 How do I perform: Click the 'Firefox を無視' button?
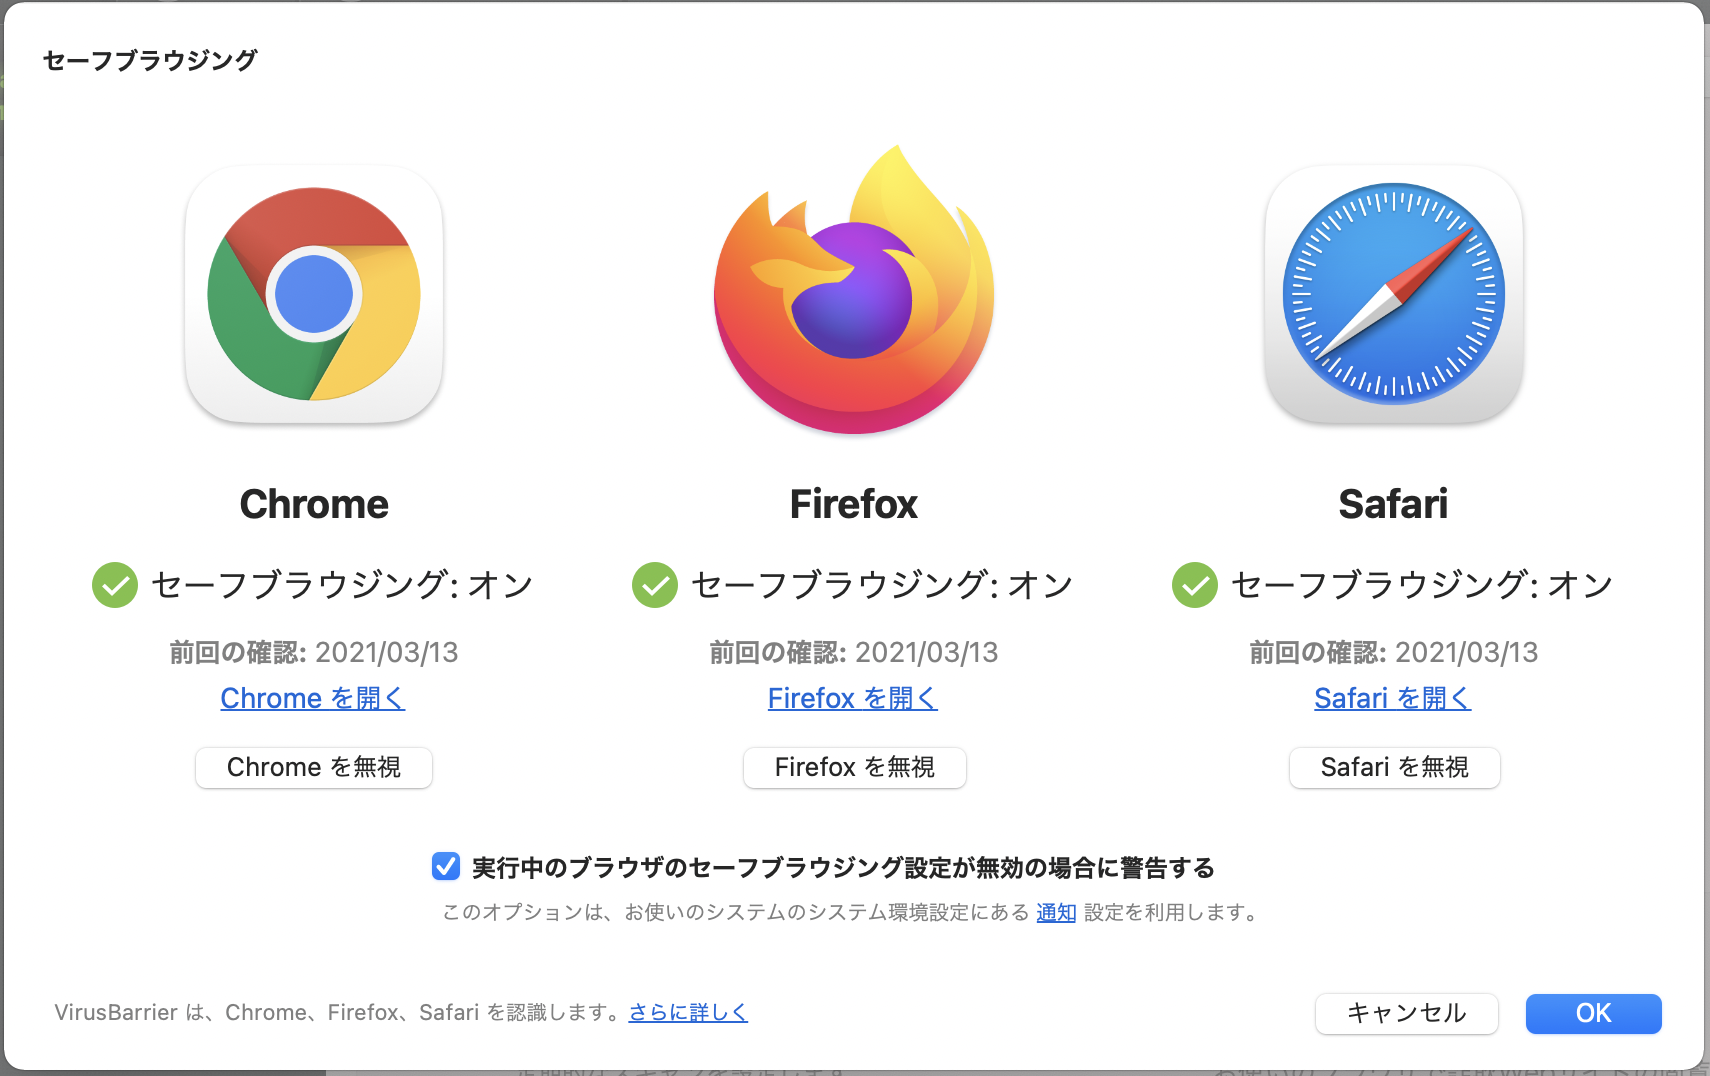855,767
